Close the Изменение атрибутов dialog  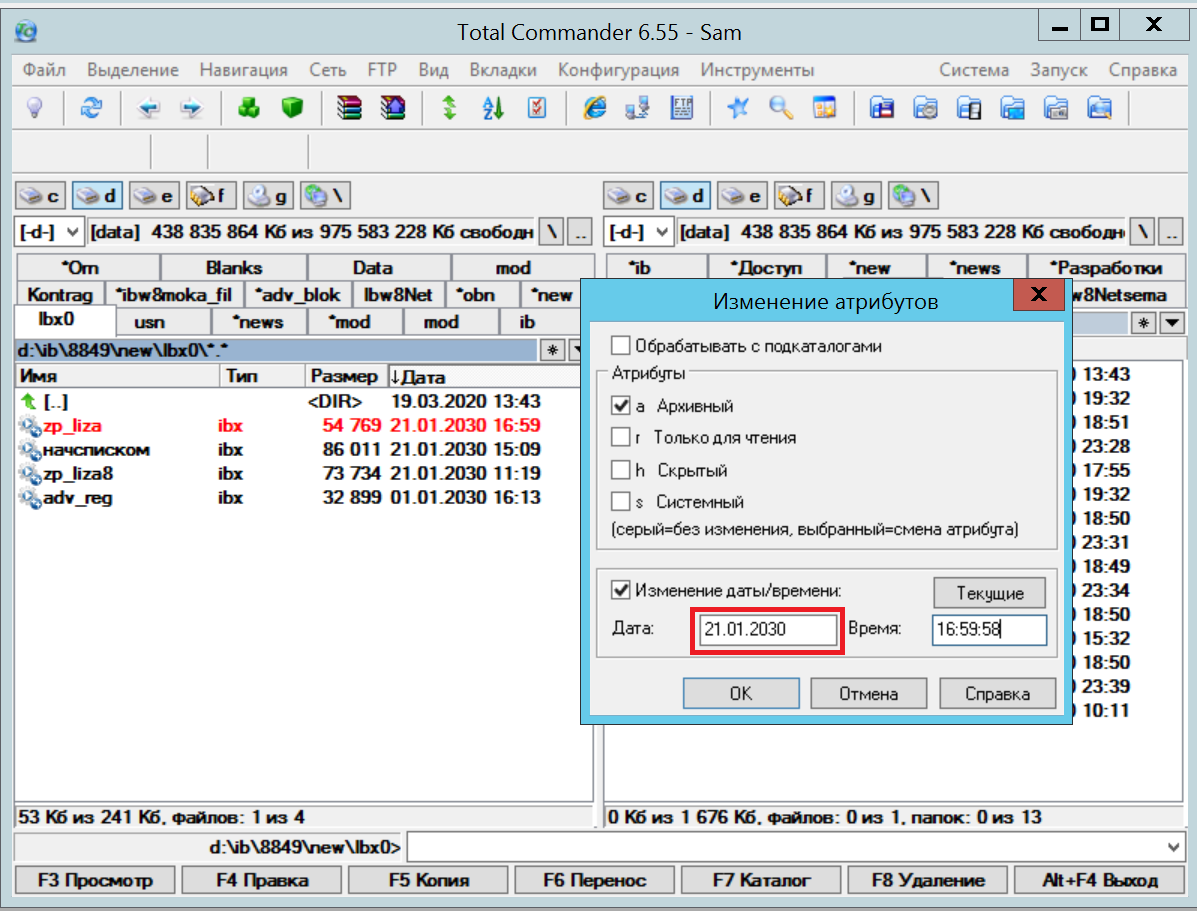pyautogui.click(x=1038, y=295)
